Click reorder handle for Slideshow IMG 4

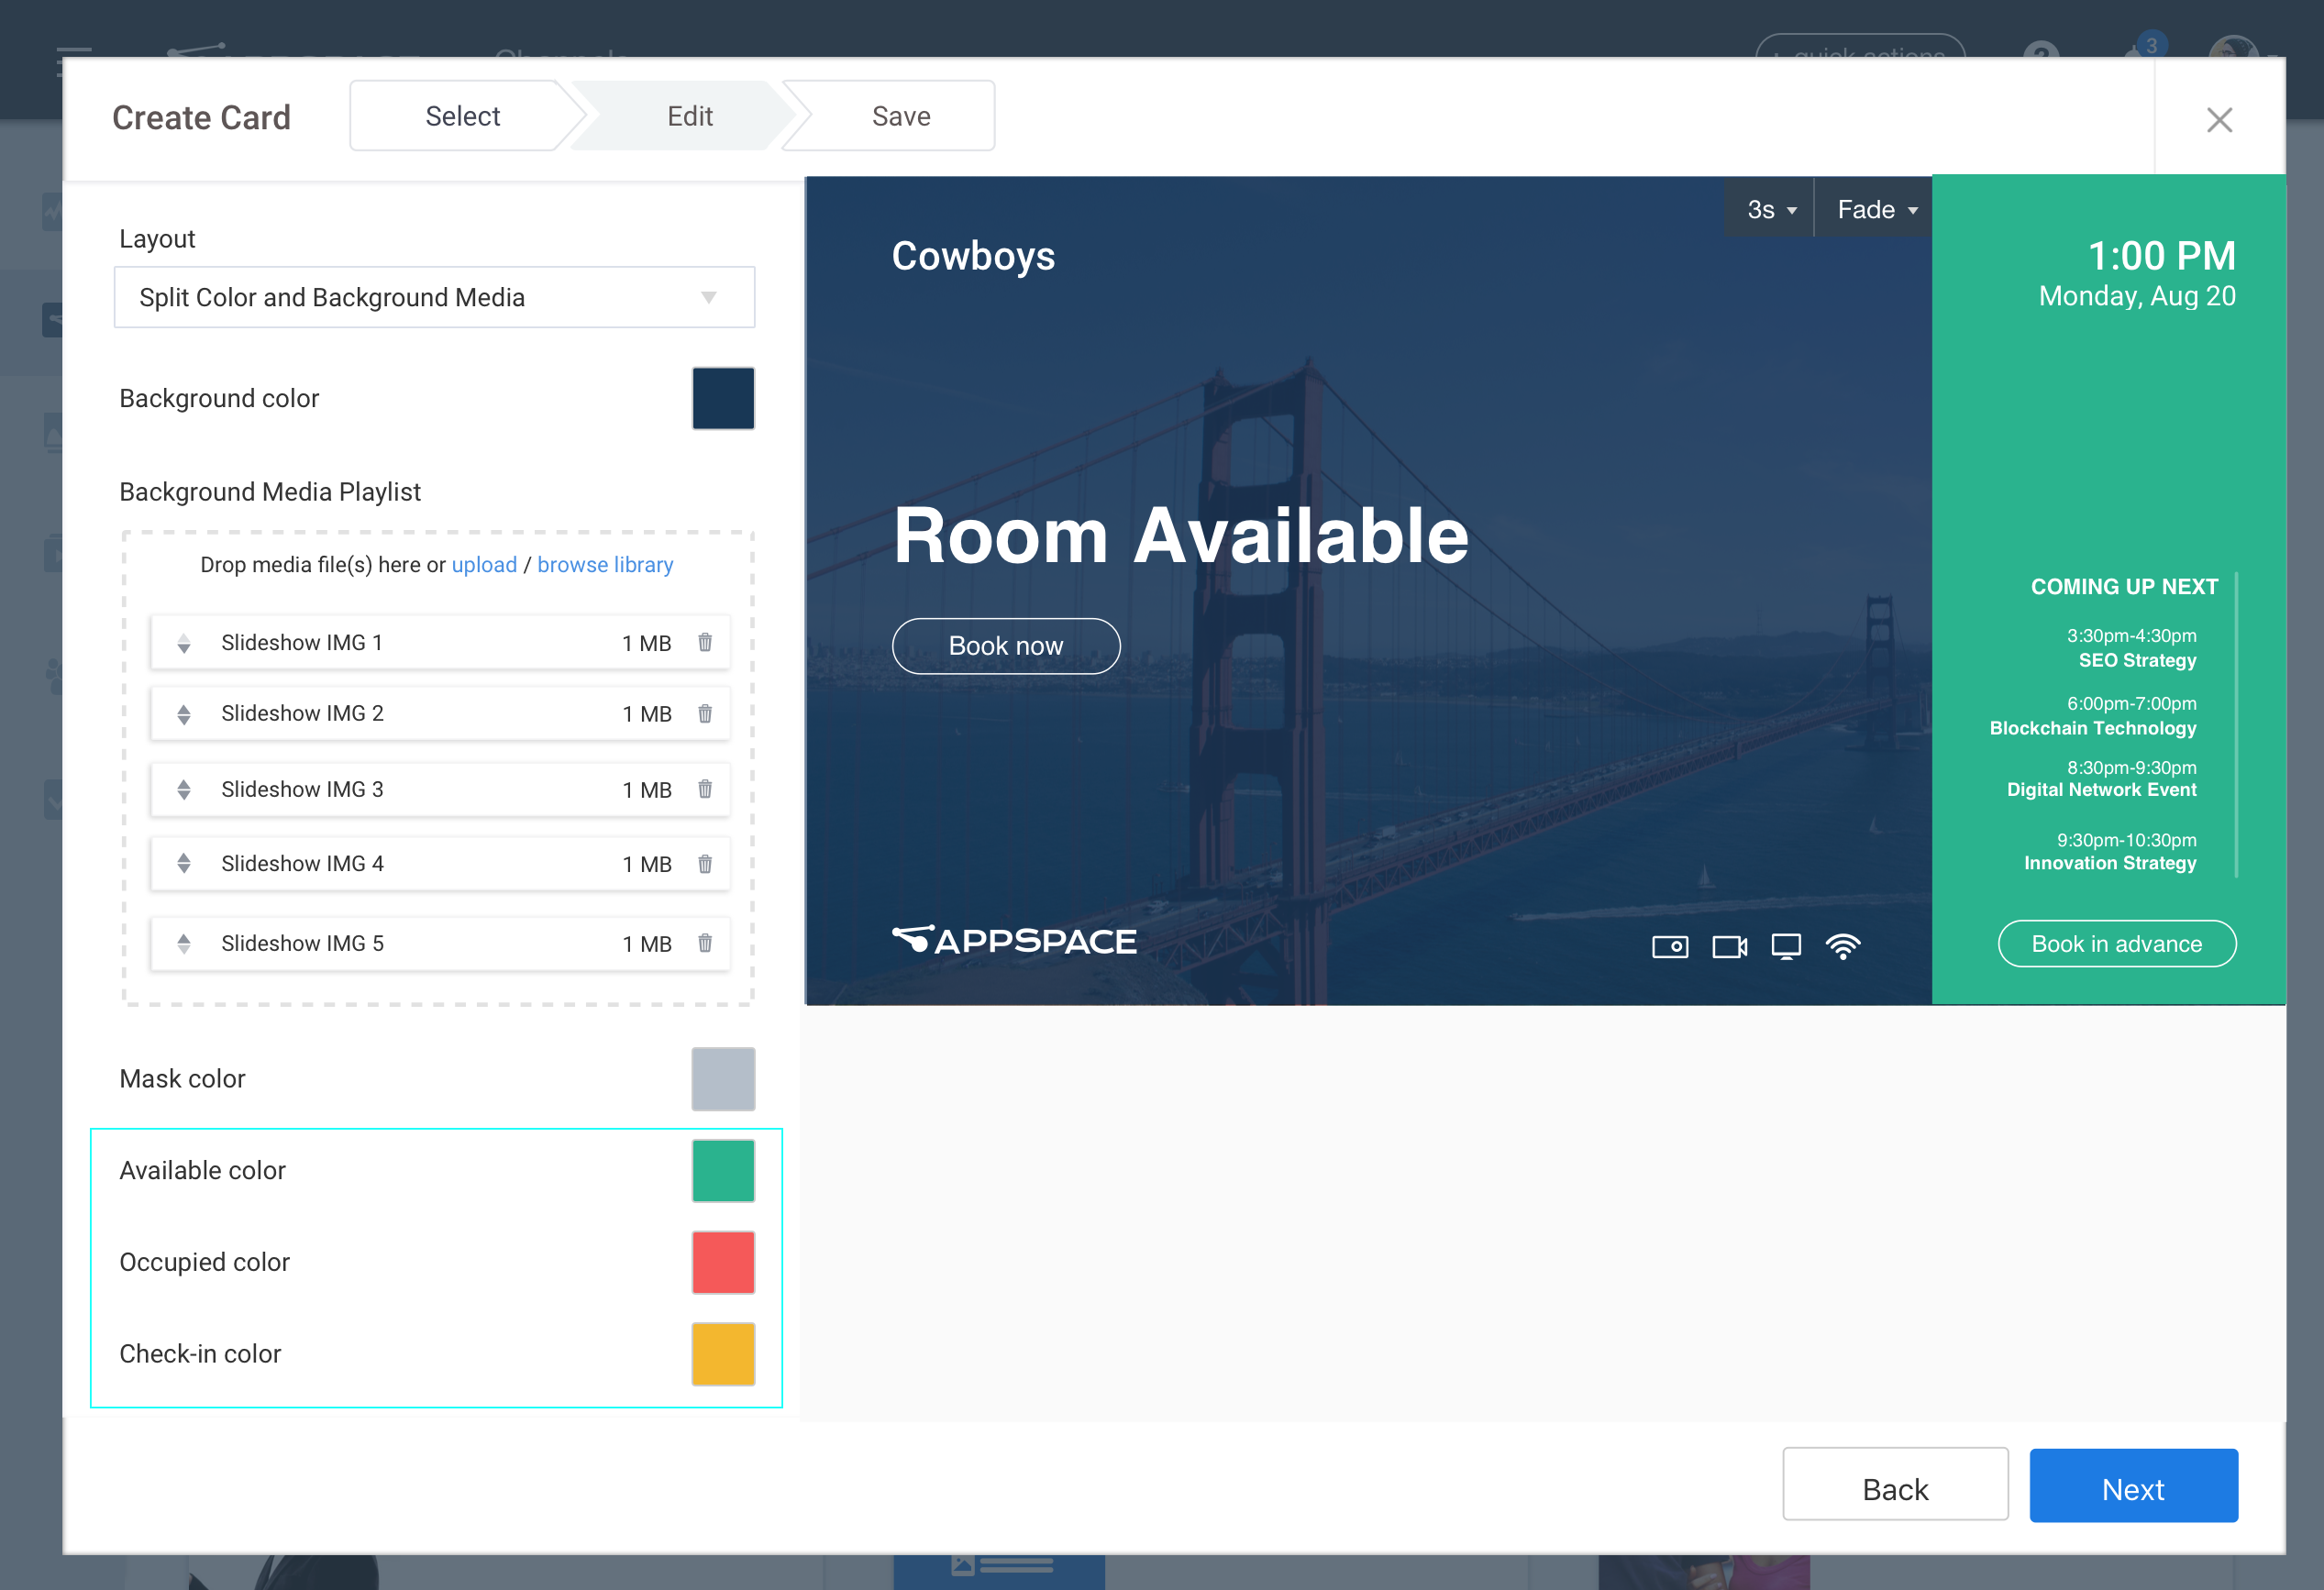pos(184,863)
